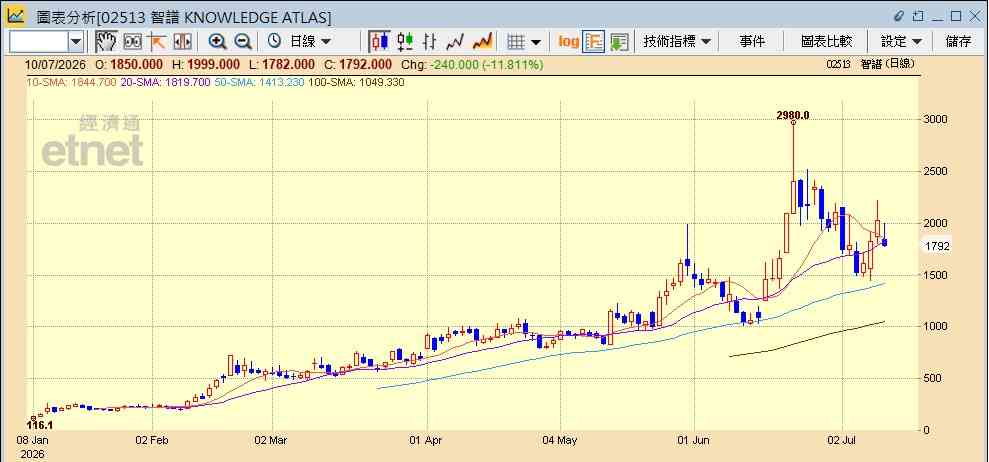The width and height of the screenshot is (989, 462).
Task: Click the 2980.0 high price marker
Action: tap(793, 115)
